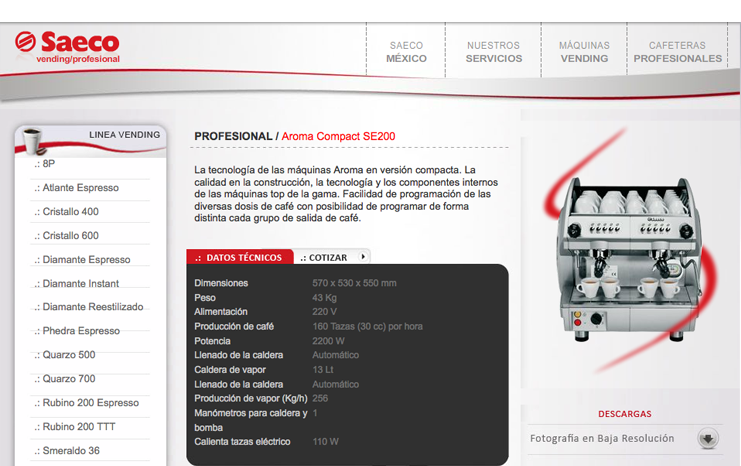The image size is (741, 466).
Task: Click the Peso value 43 Kg
Action: click(324, 298)
